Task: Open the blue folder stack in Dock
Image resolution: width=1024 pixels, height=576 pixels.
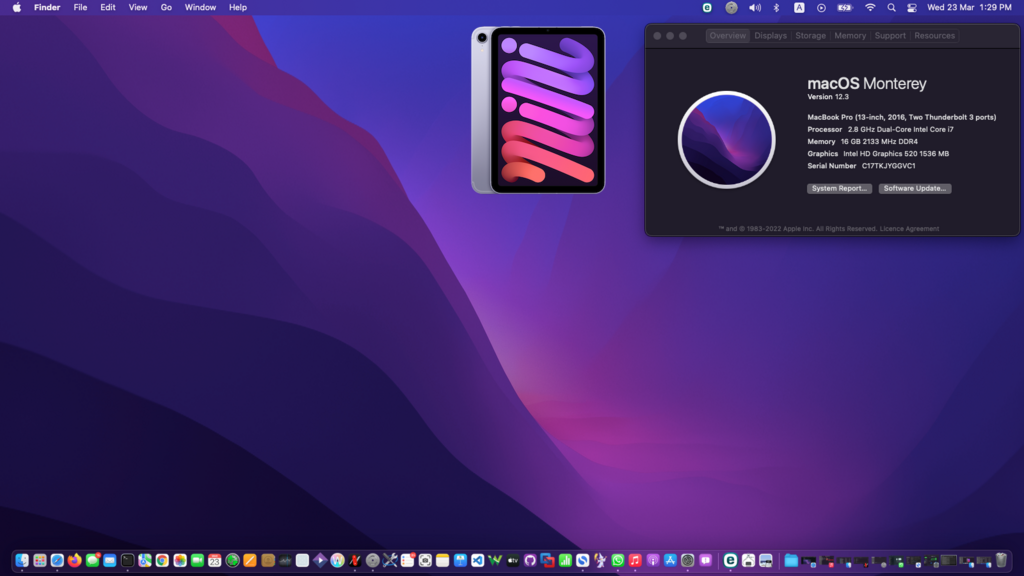Action: point(791,560)
